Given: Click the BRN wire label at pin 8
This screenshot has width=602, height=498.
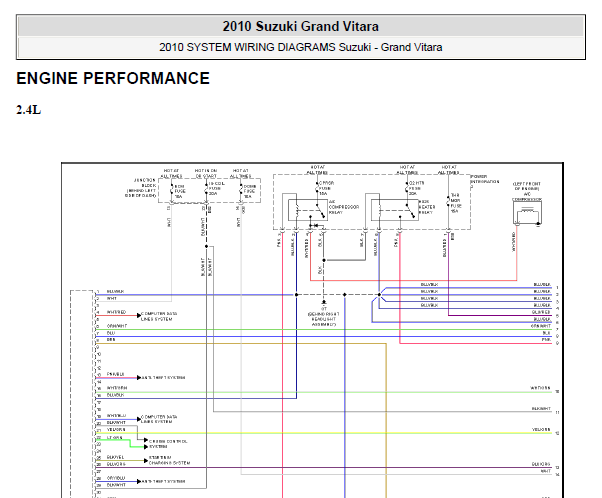Looking at the screenshot, I should [x=111, y=340].
